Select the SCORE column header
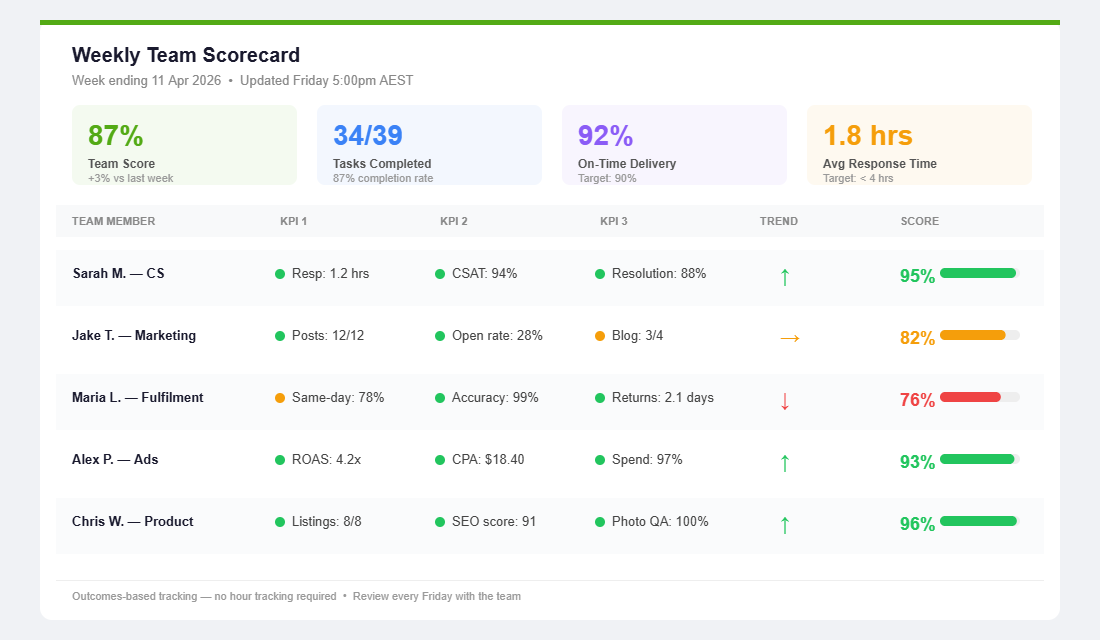This screenshot has height=640, width=1100. coord(919,221)
